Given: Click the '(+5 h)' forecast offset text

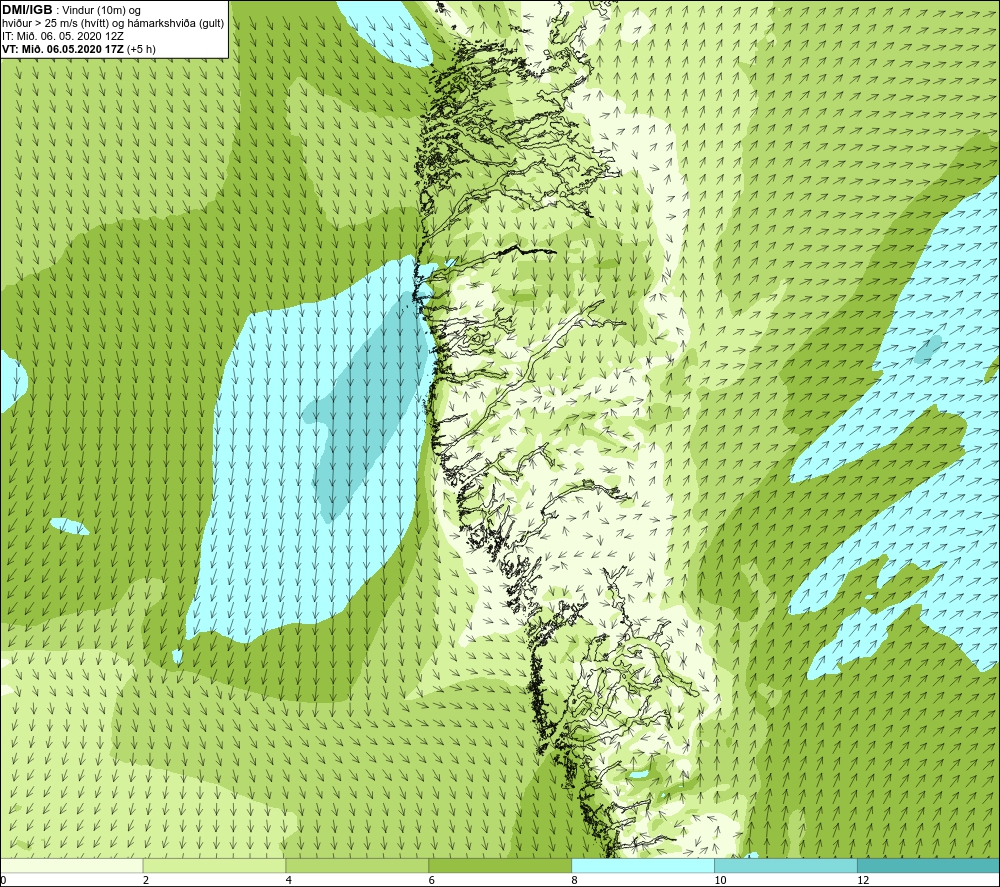Looking at the screenshot, I should pyautogui.click(x=141, y=48).
